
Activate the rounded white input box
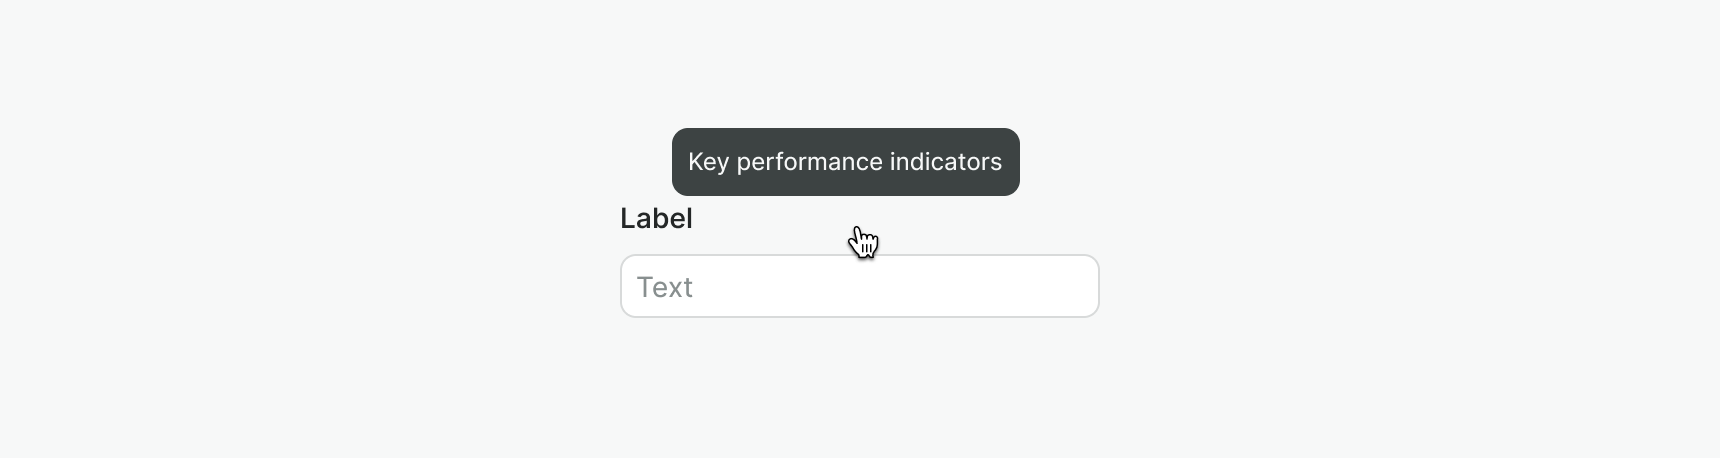(859, 287)
